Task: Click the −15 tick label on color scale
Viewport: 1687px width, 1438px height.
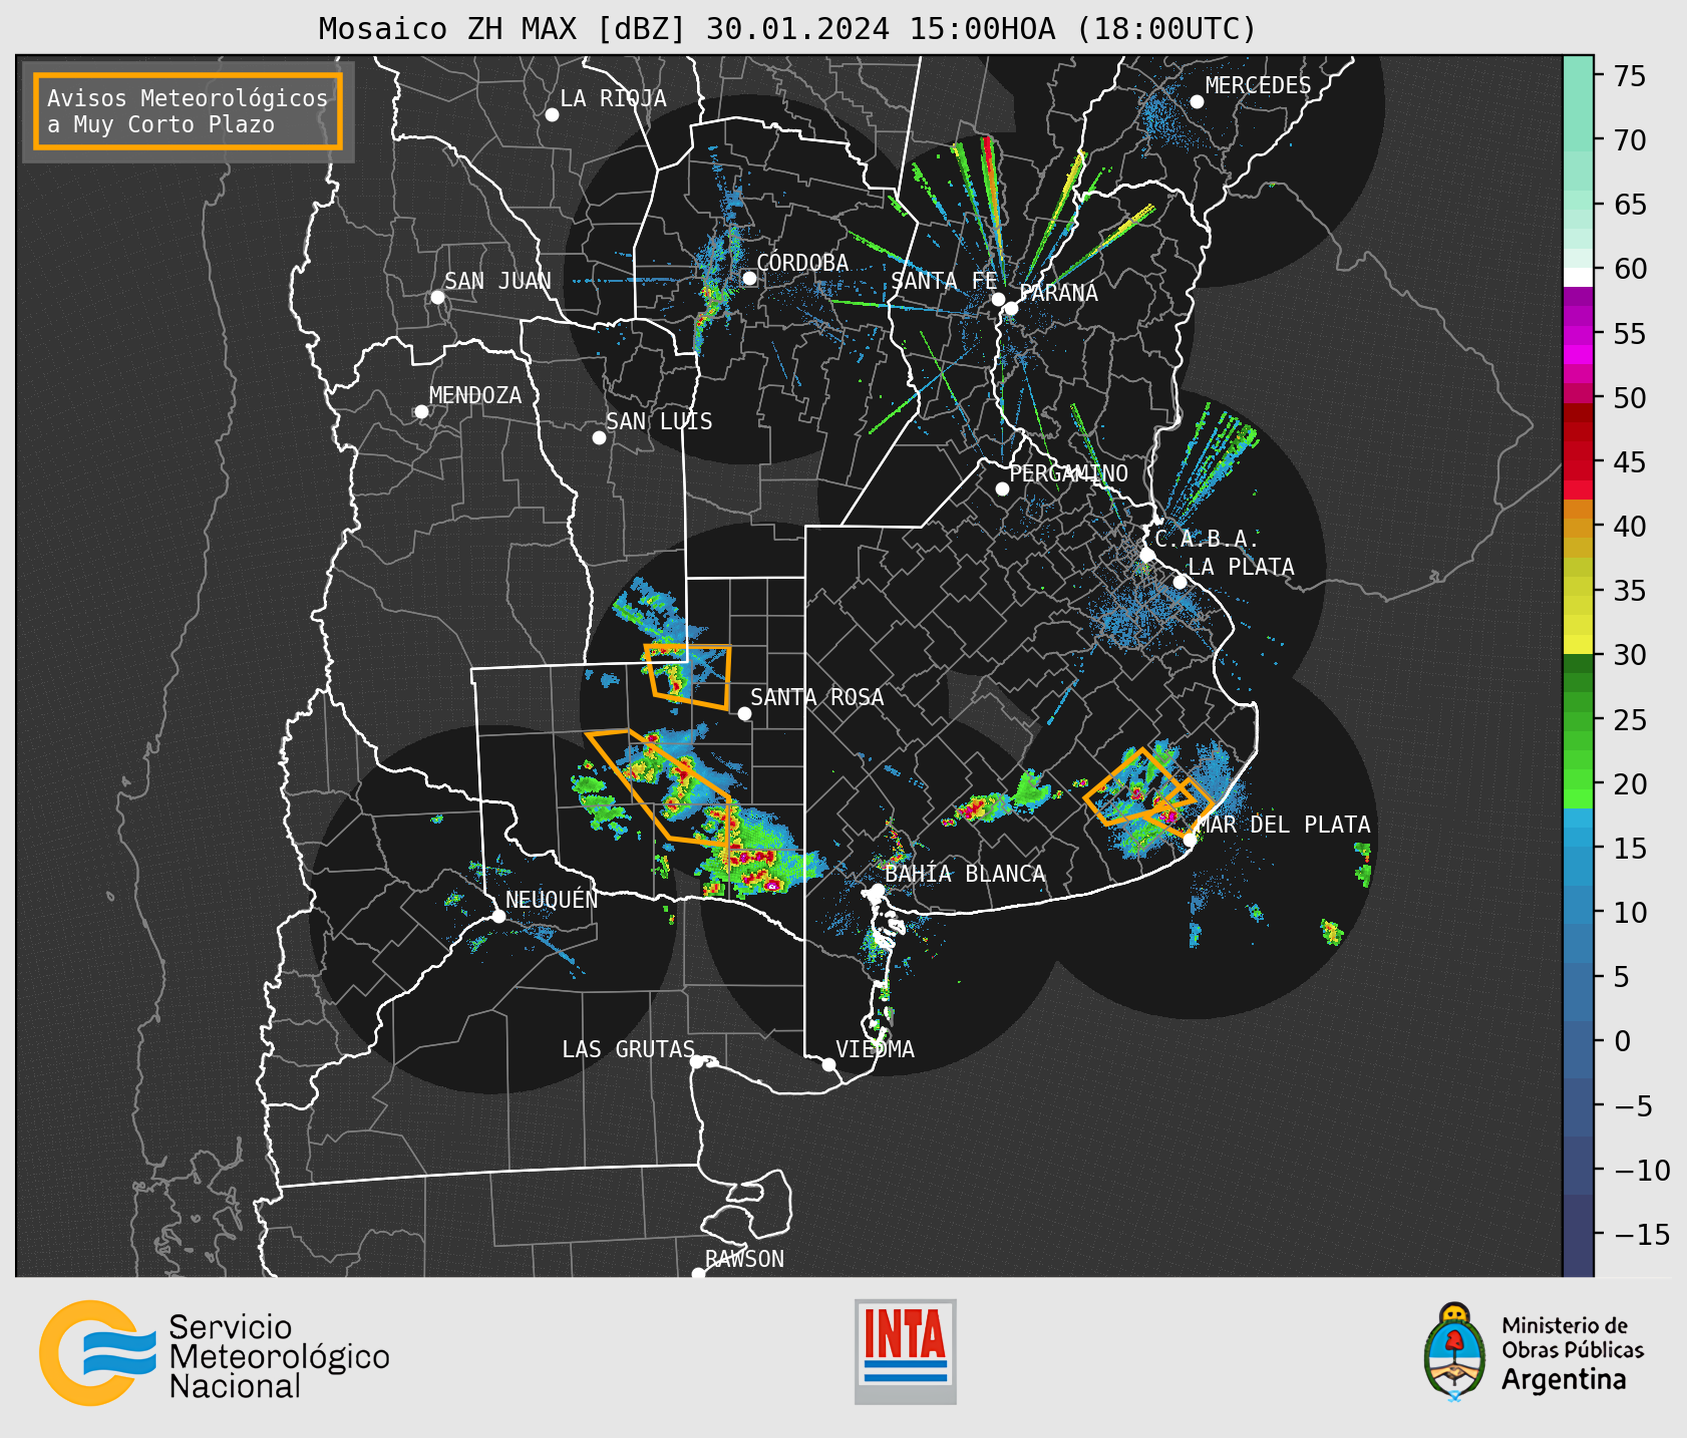Action: (x=1641, y=1234)
